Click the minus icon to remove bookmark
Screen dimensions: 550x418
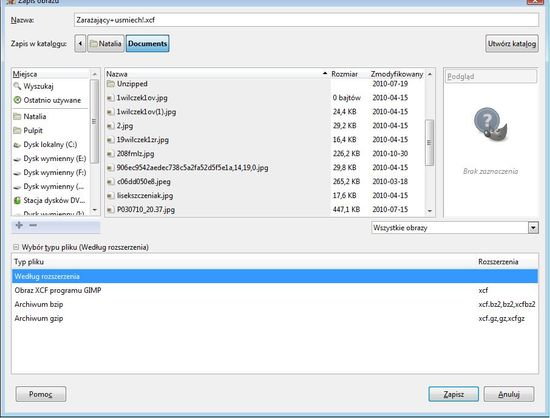tap(33, 225)
